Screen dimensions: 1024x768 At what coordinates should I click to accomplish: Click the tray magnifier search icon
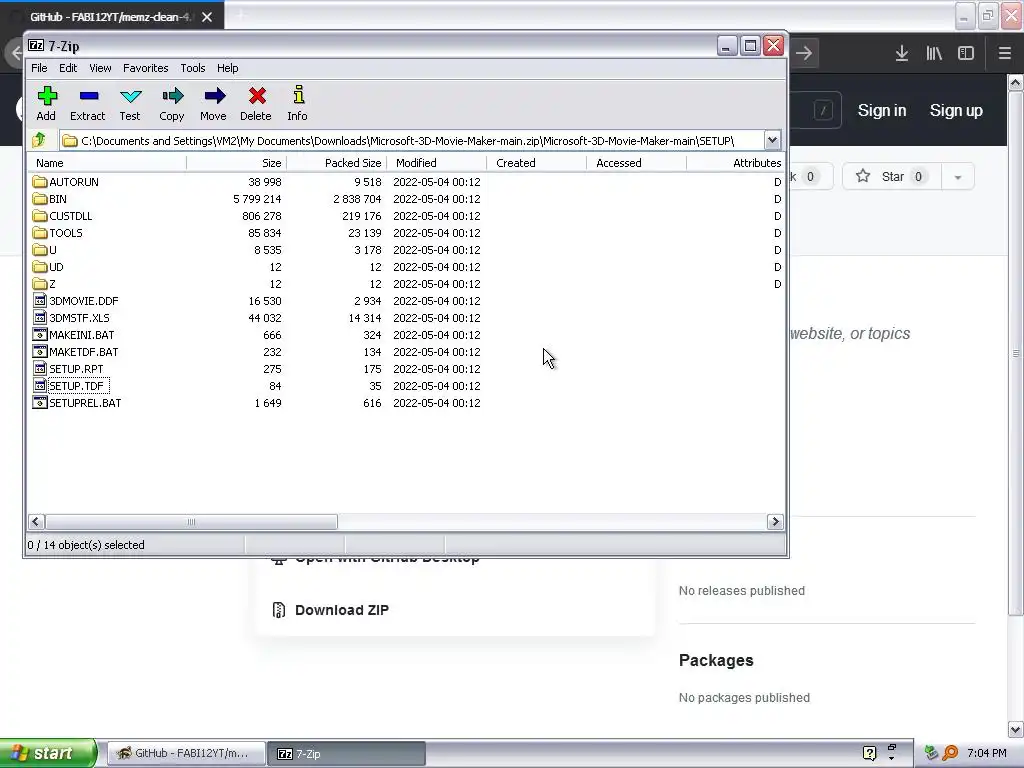click(950, 753)
